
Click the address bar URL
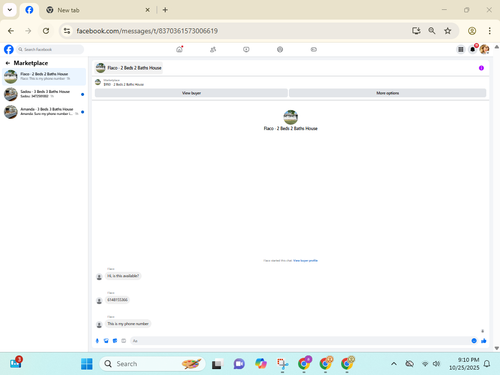(x=147, y=31)
